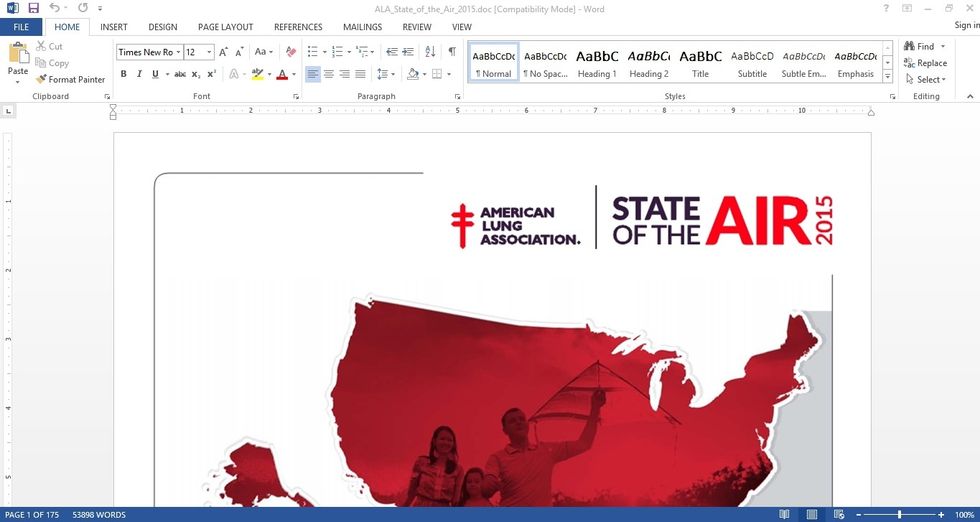Open the Change Case Aa dropdown
Image resolution: width=980 pixels, height=522 pixels.
pyautogui.click(x=263, y=52)
